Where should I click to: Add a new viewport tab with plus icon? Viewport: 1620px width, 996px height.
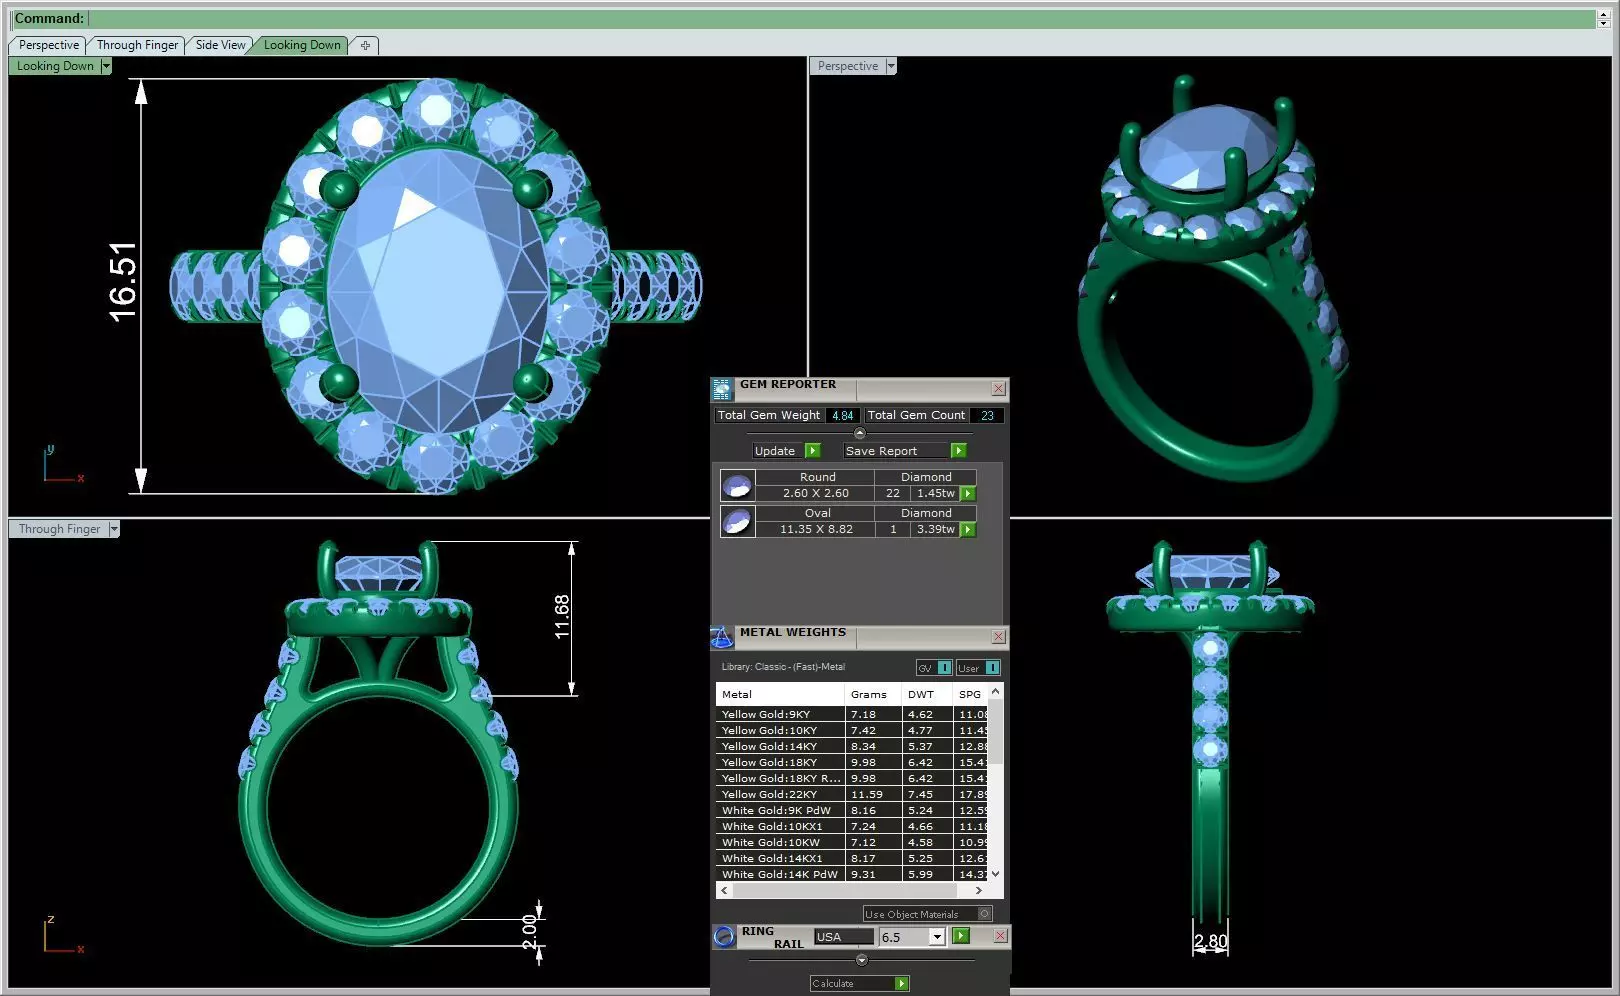(x=365, y=45)
